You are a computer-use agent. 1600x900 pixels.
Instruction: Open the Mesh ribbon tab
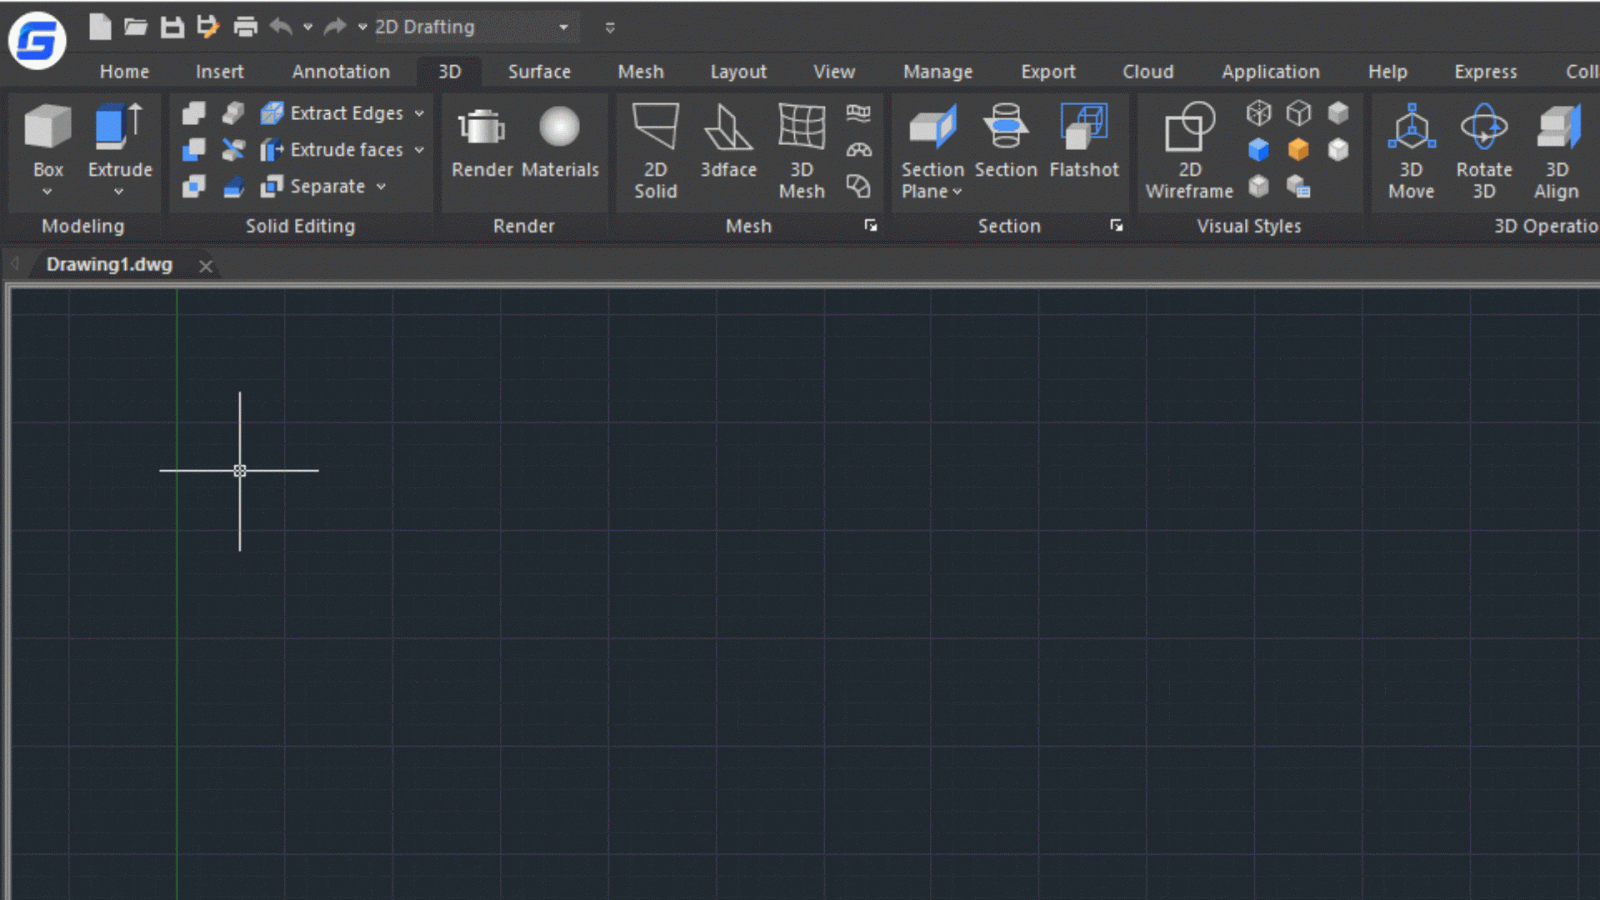point(640,71)
